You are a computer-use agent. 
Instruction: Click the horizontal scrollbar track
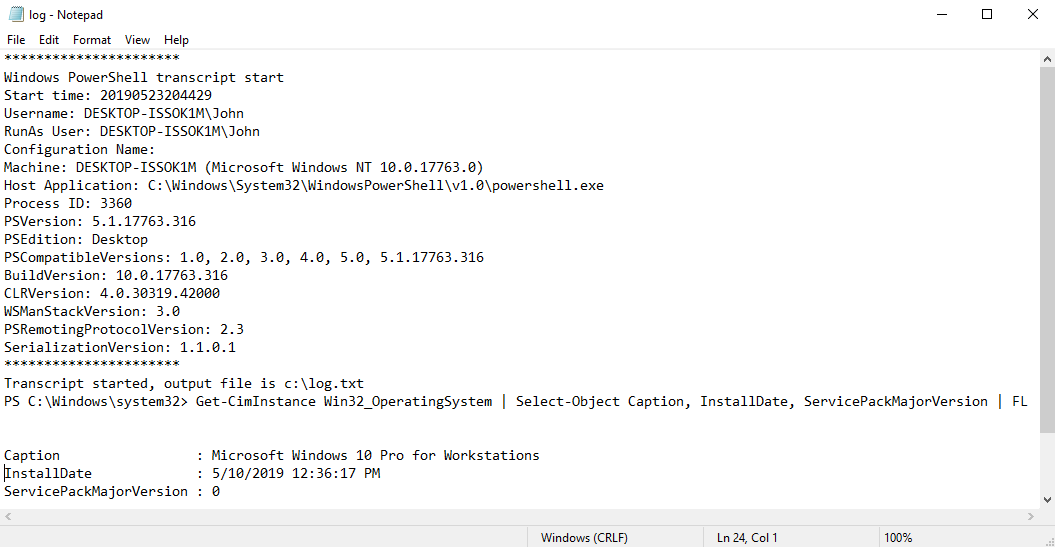[x=519, y=517]
